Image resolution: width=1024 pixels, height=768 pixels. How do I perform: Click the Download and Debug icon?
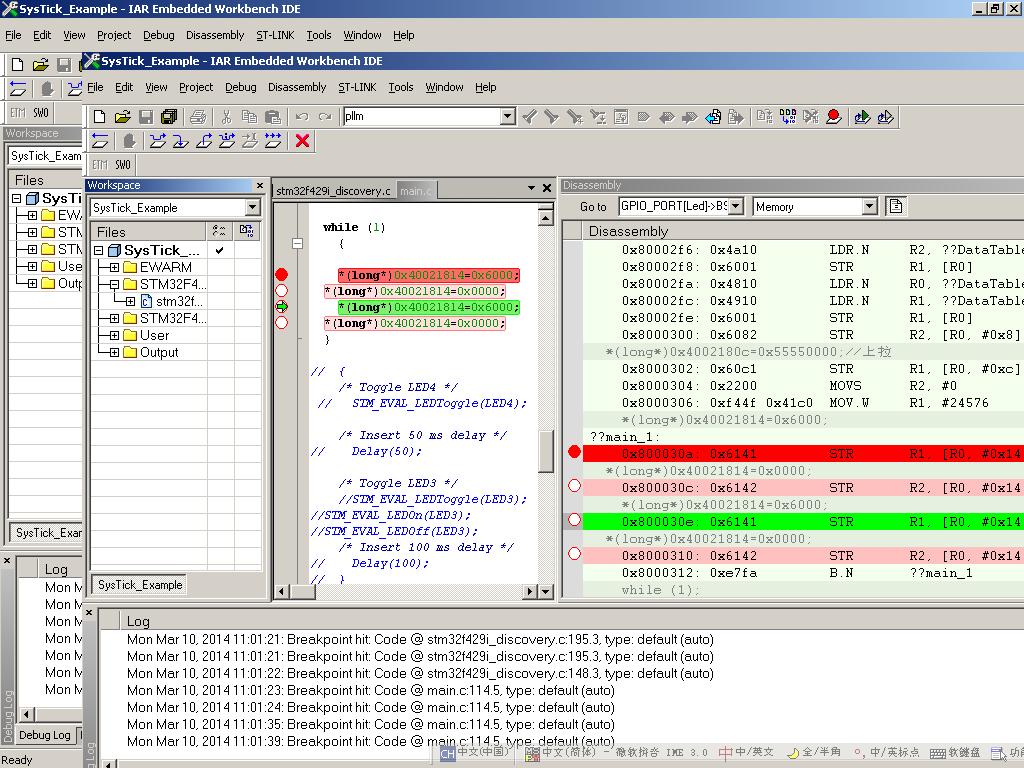coord(862,117)
